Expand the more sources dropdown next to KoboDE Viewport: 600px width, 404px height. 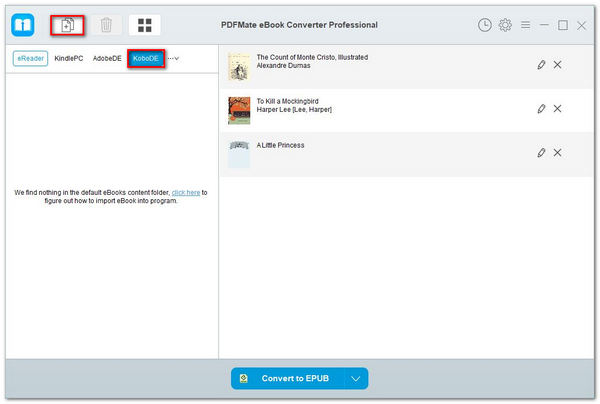173,59
